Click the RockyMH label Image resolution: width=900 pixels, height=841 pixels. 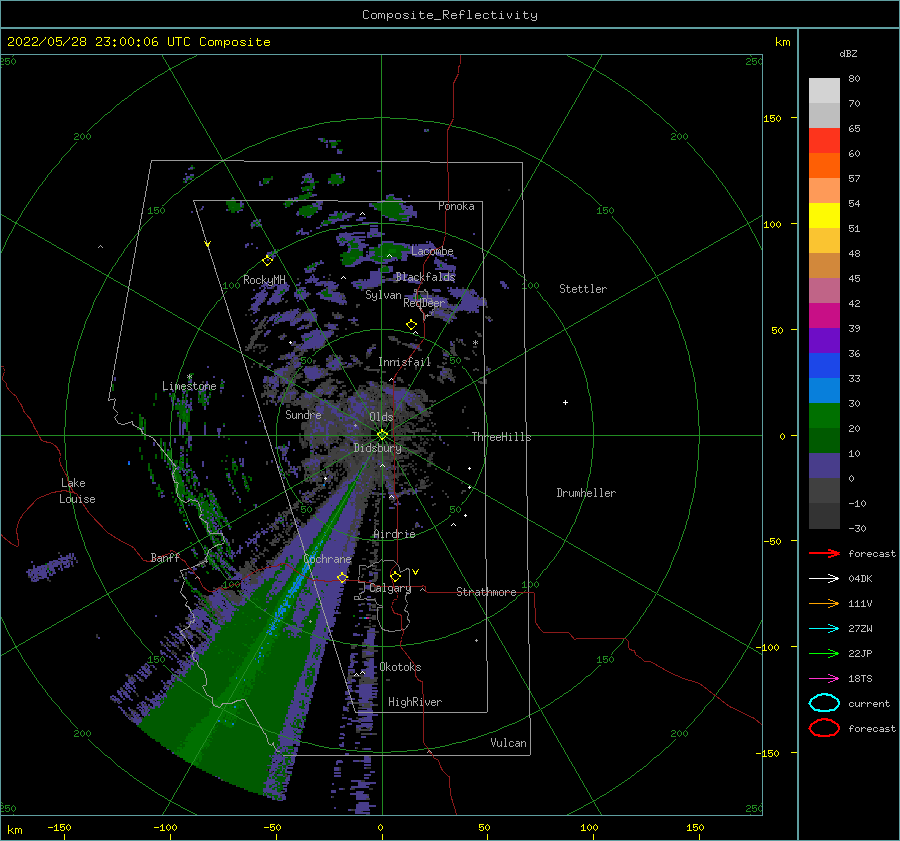point(264,280)
